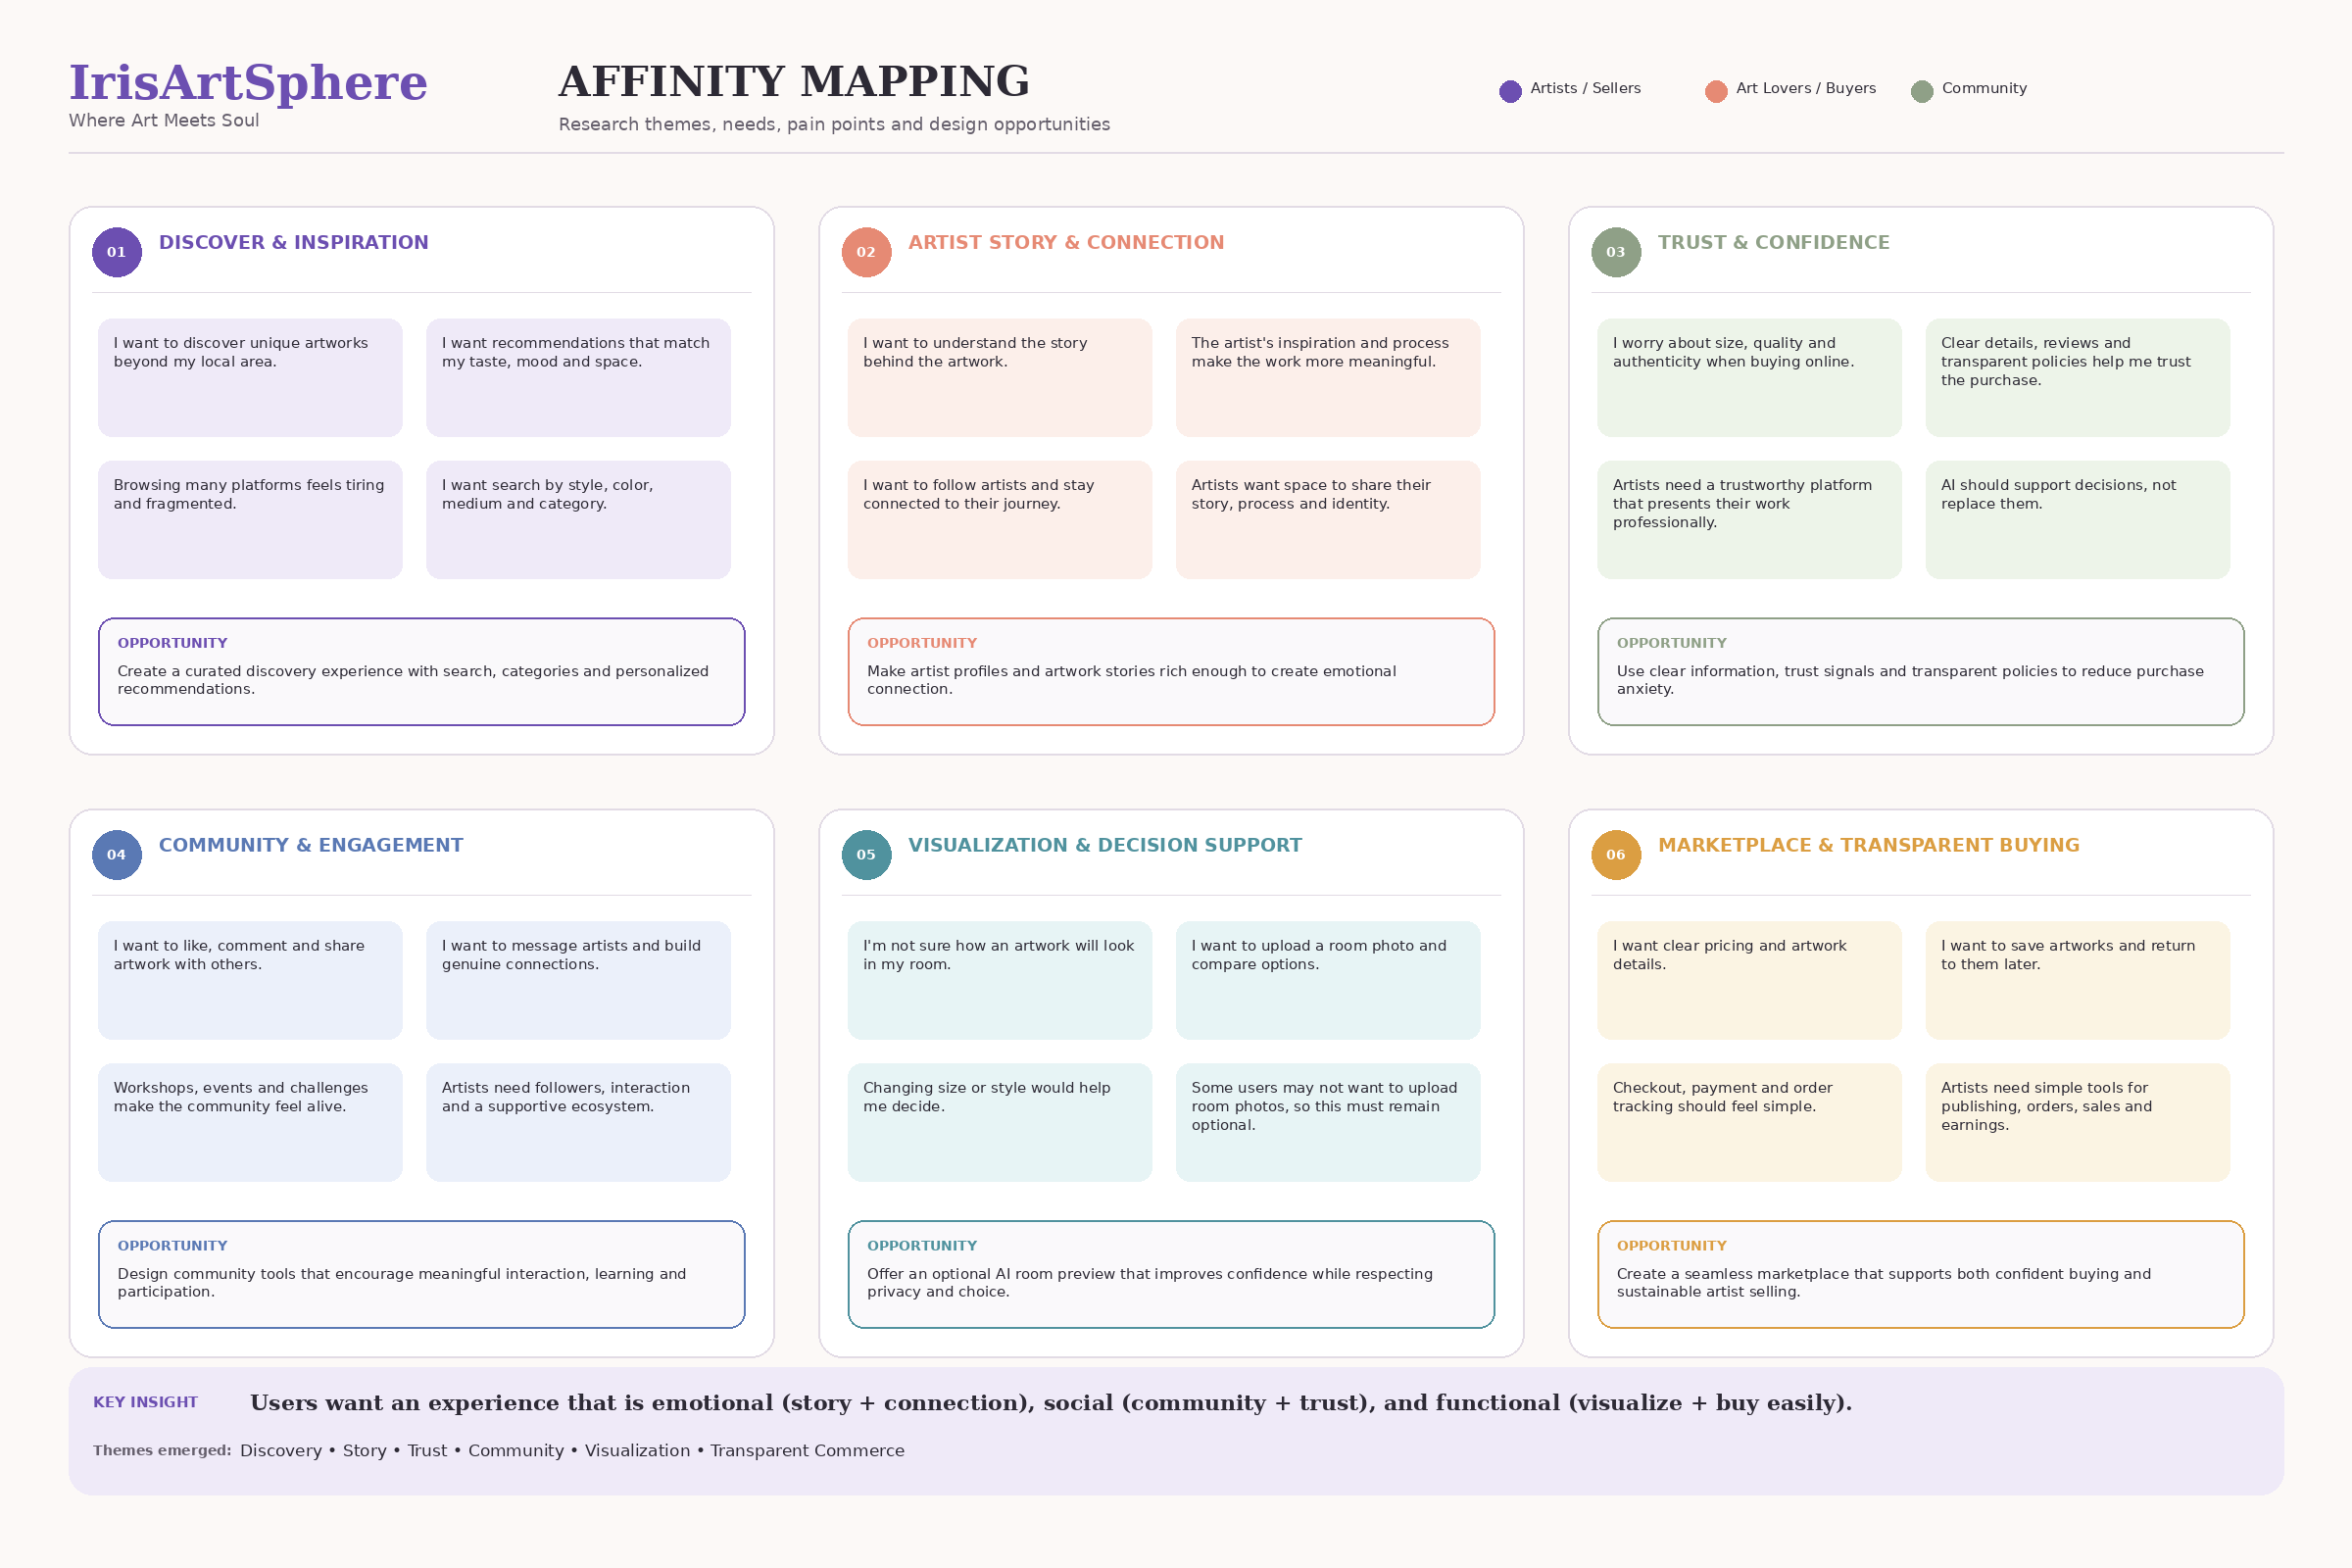This screenshot has width=2352, height=1568.
Task: Click the coral 02 number badge
Action: coord(866,252)
